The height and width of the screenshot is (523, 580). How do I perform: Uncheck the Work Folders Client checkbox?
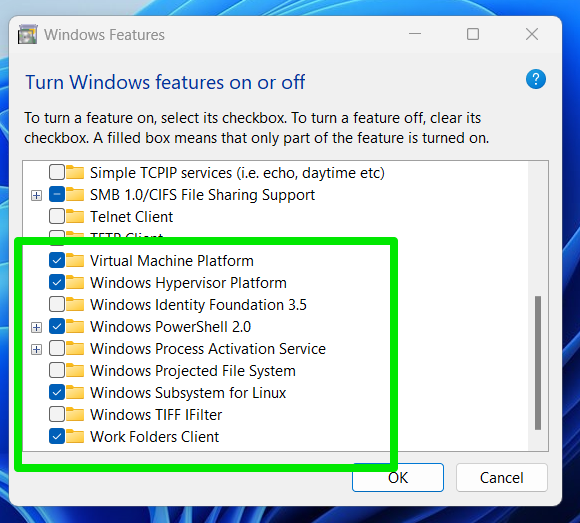point(57,436)
